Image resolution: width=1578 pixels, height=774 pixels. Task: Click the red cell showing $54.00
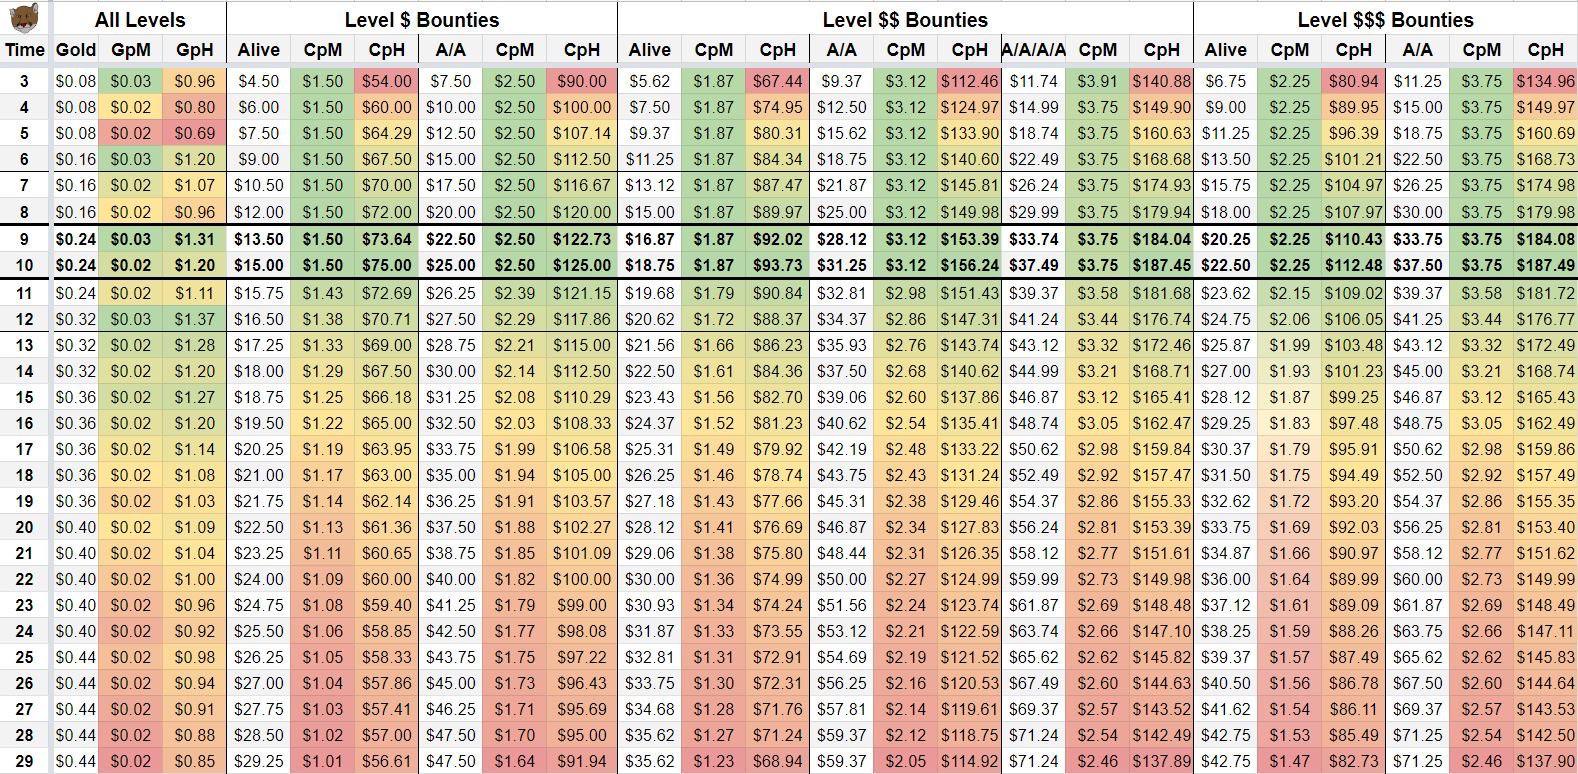(387, 82)
